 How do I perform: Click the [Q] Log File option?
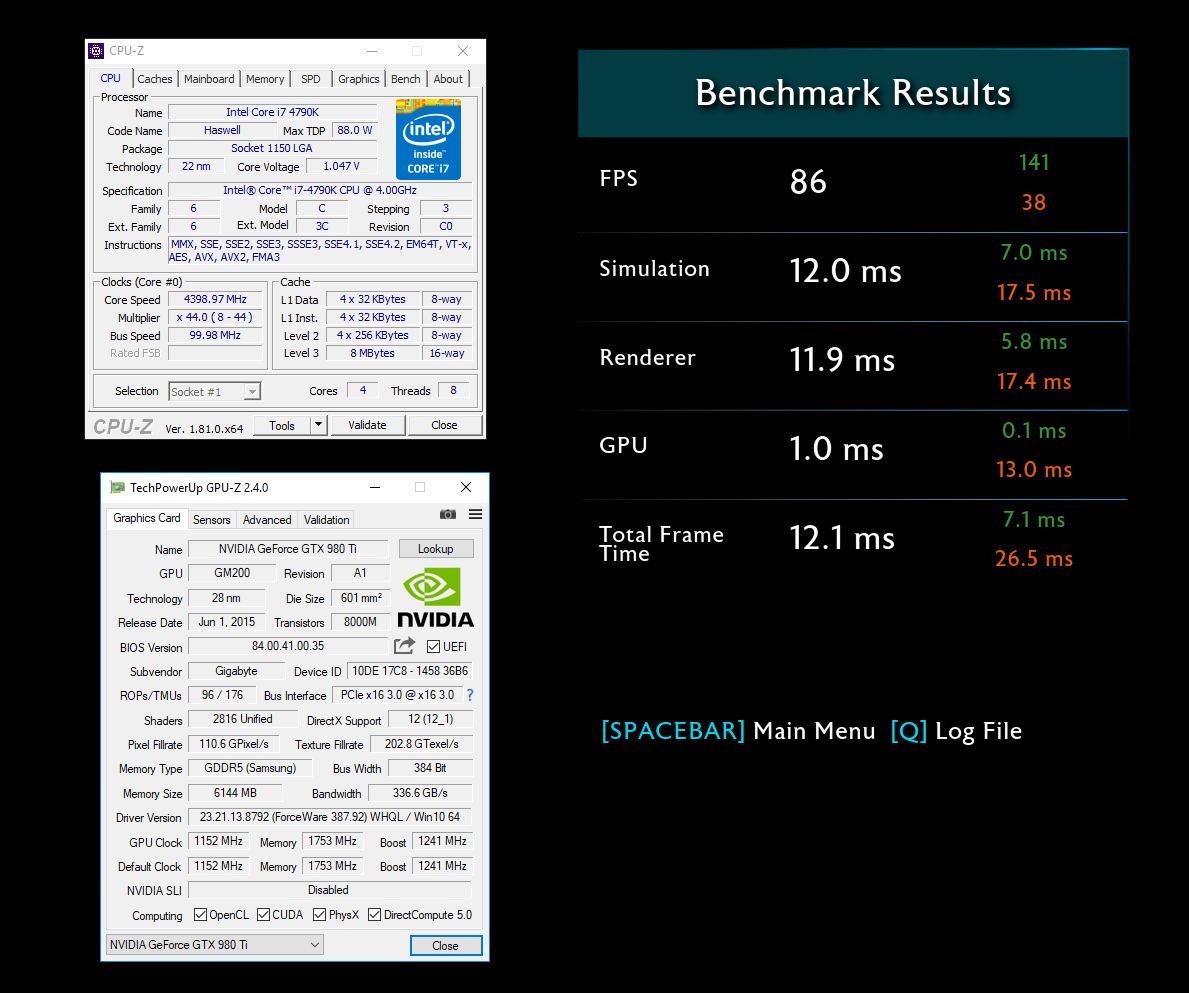[x=956, y=731]
